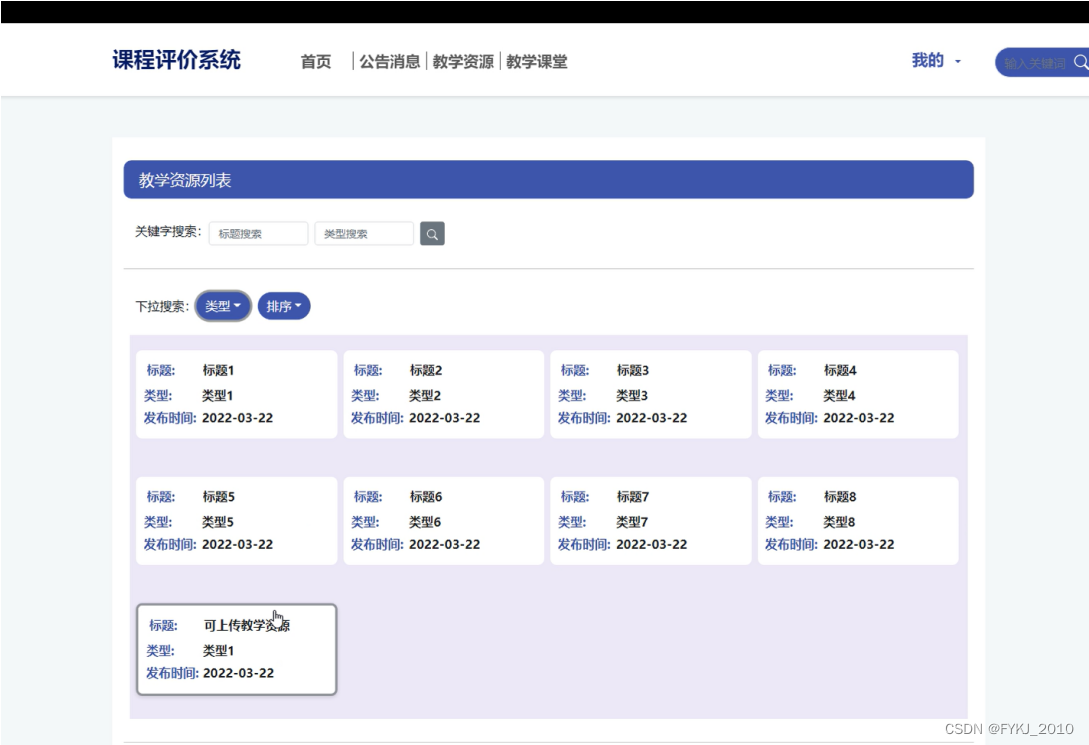This screenshot has height=745, width=1089.
Task: Open 教学课堂 navigation item
Action: [x=537, y=62]
